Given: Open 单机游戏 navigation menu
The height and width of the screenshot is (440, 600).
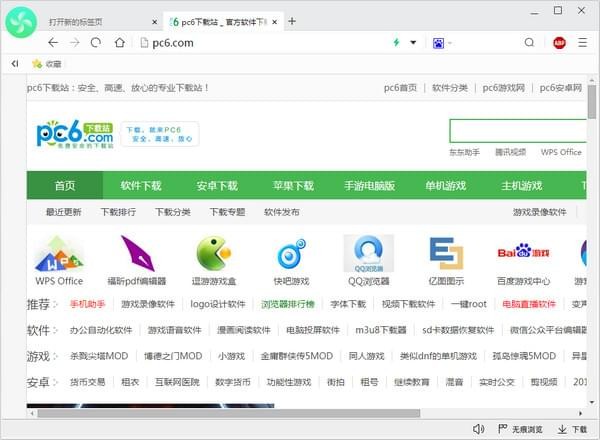Looking at the screenshot, I should [446, 186].
